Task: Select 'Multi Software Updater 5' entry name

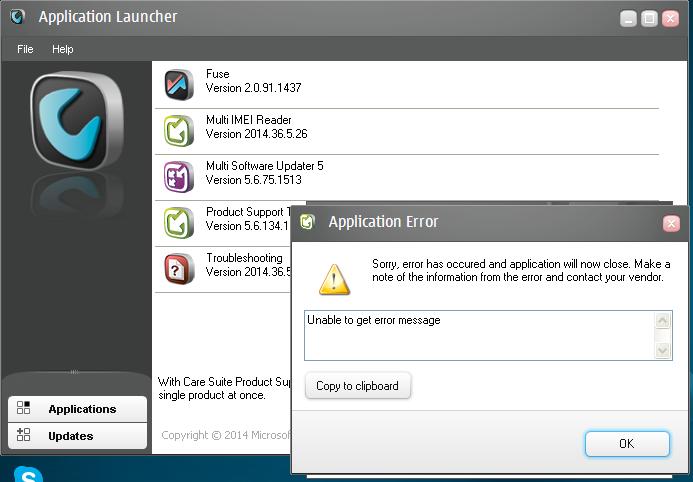Action: click(x=265, y=166)
